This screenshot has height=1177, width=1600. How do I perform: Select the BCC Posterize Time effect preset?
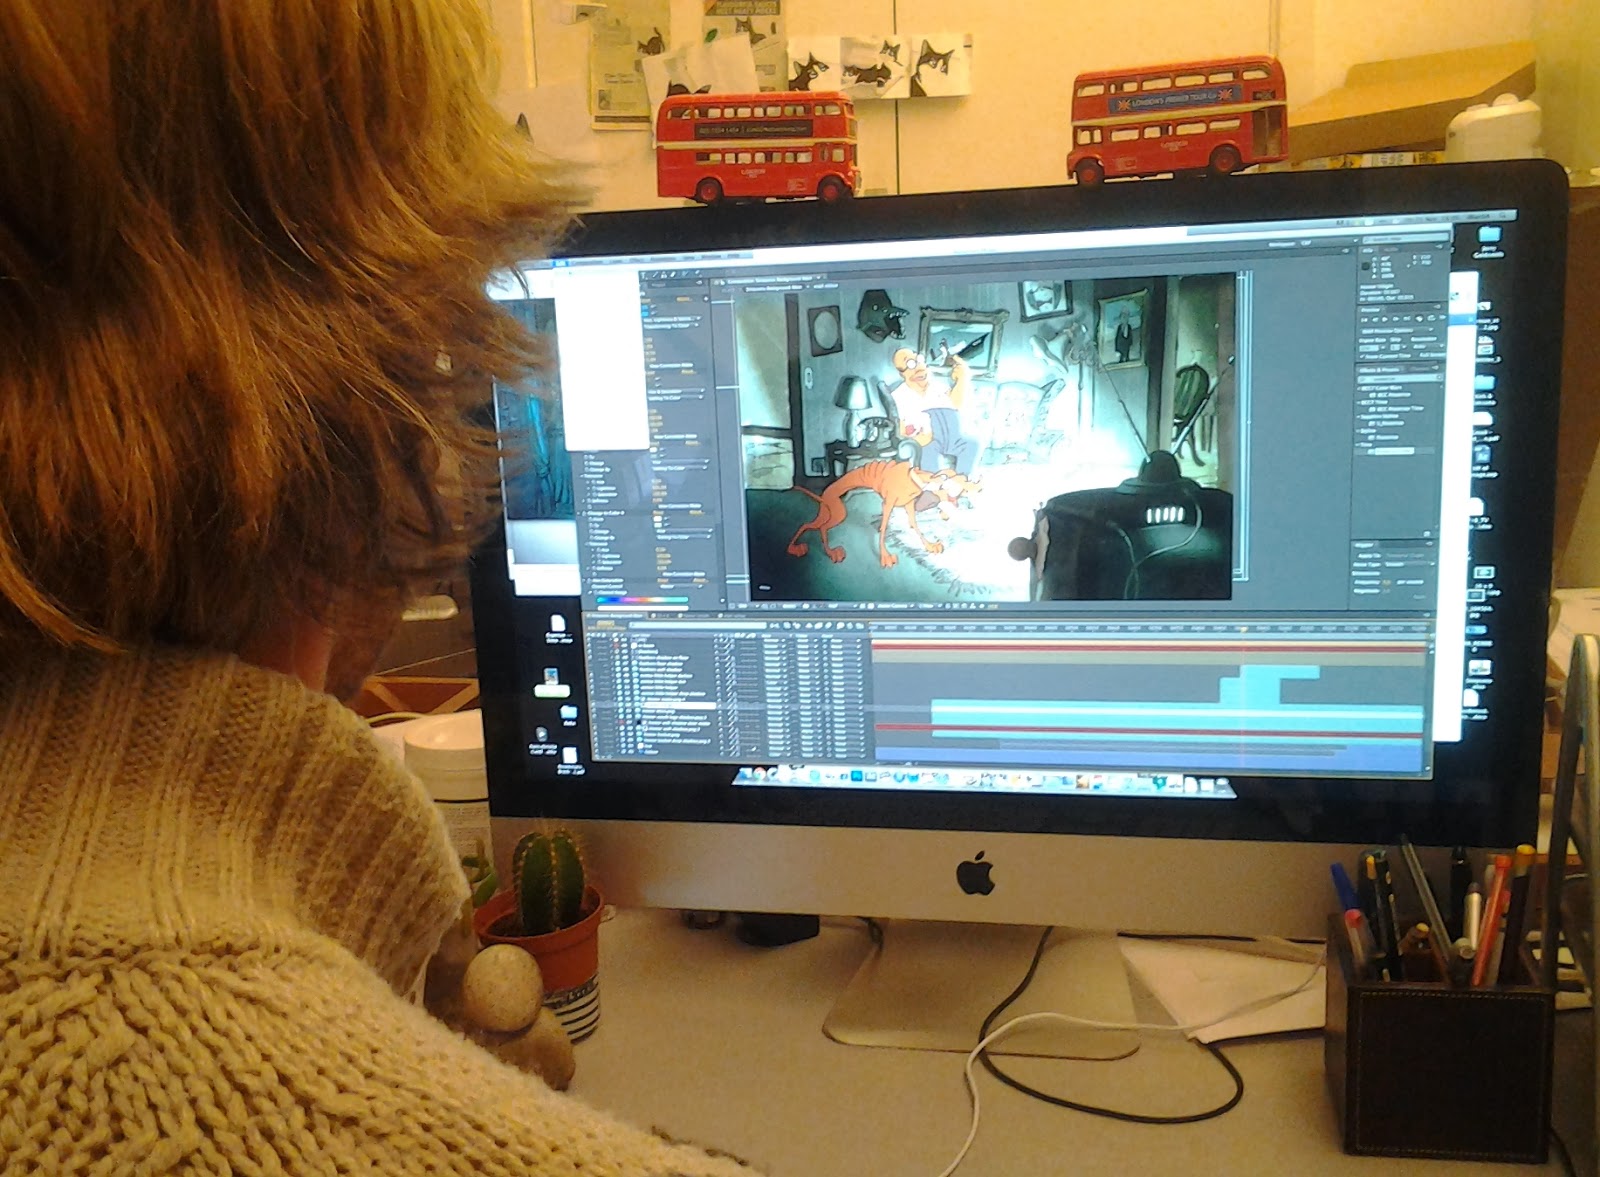1395,407
